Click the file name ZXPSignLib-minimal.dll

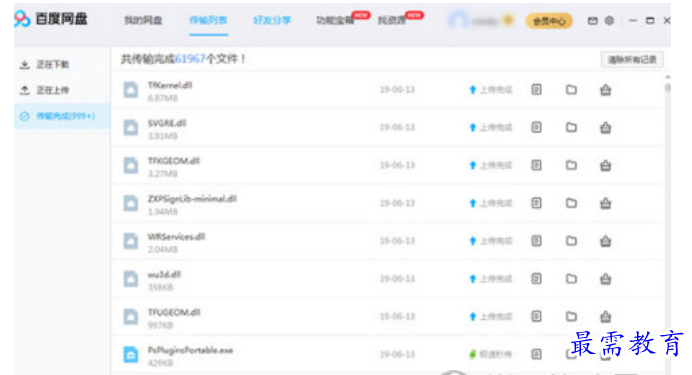pyautogui.click(x=192, y=199)
